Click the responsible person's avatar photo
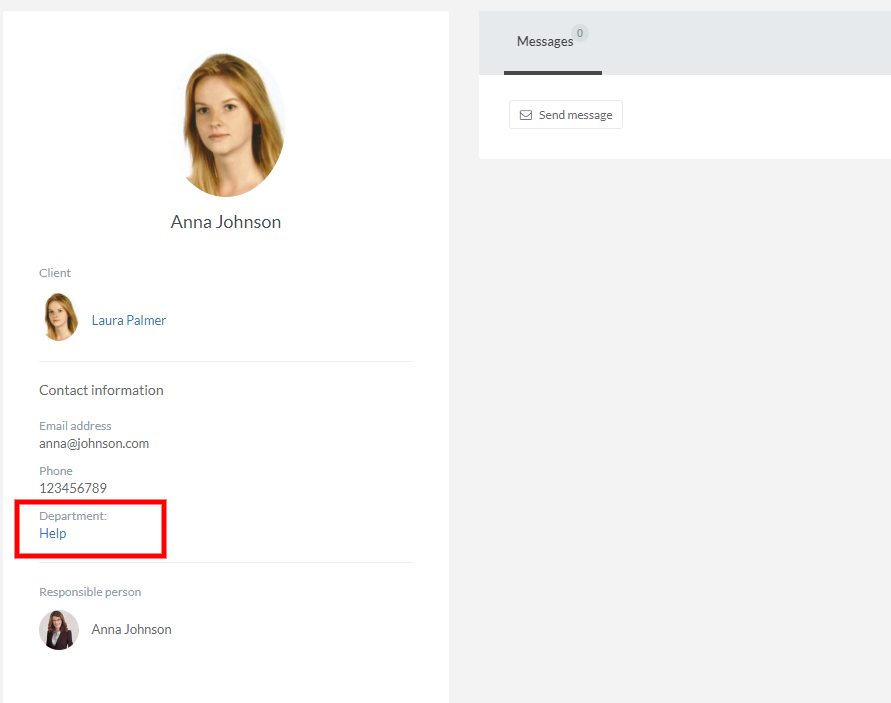Viewport: 891px width, 703px height. (59, 630)
